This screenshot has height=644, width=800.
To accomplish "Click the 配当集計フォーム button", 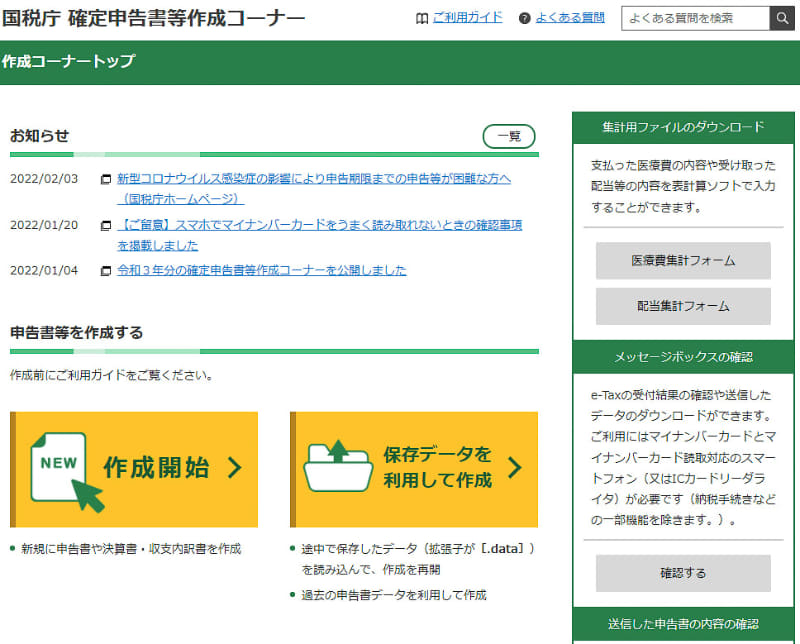I will coord(683,306).
